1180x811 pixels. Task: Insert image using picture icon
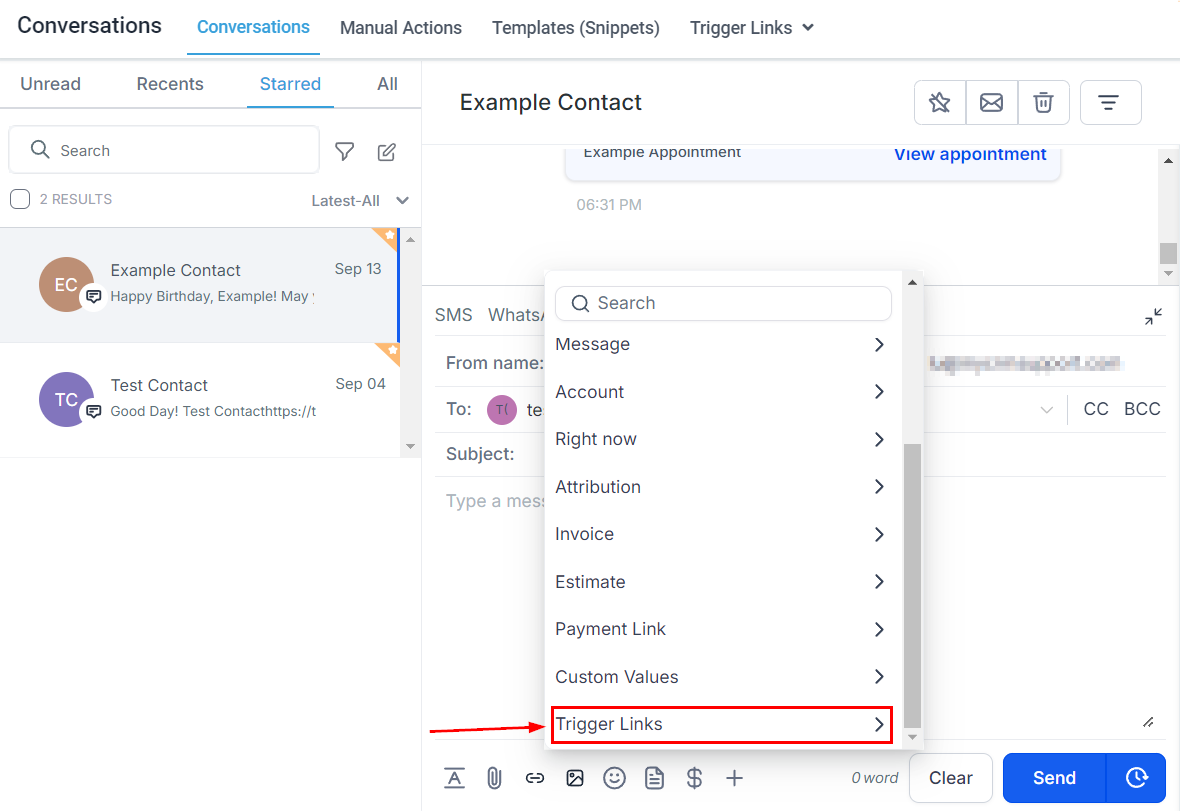click(x=574, y=778)
